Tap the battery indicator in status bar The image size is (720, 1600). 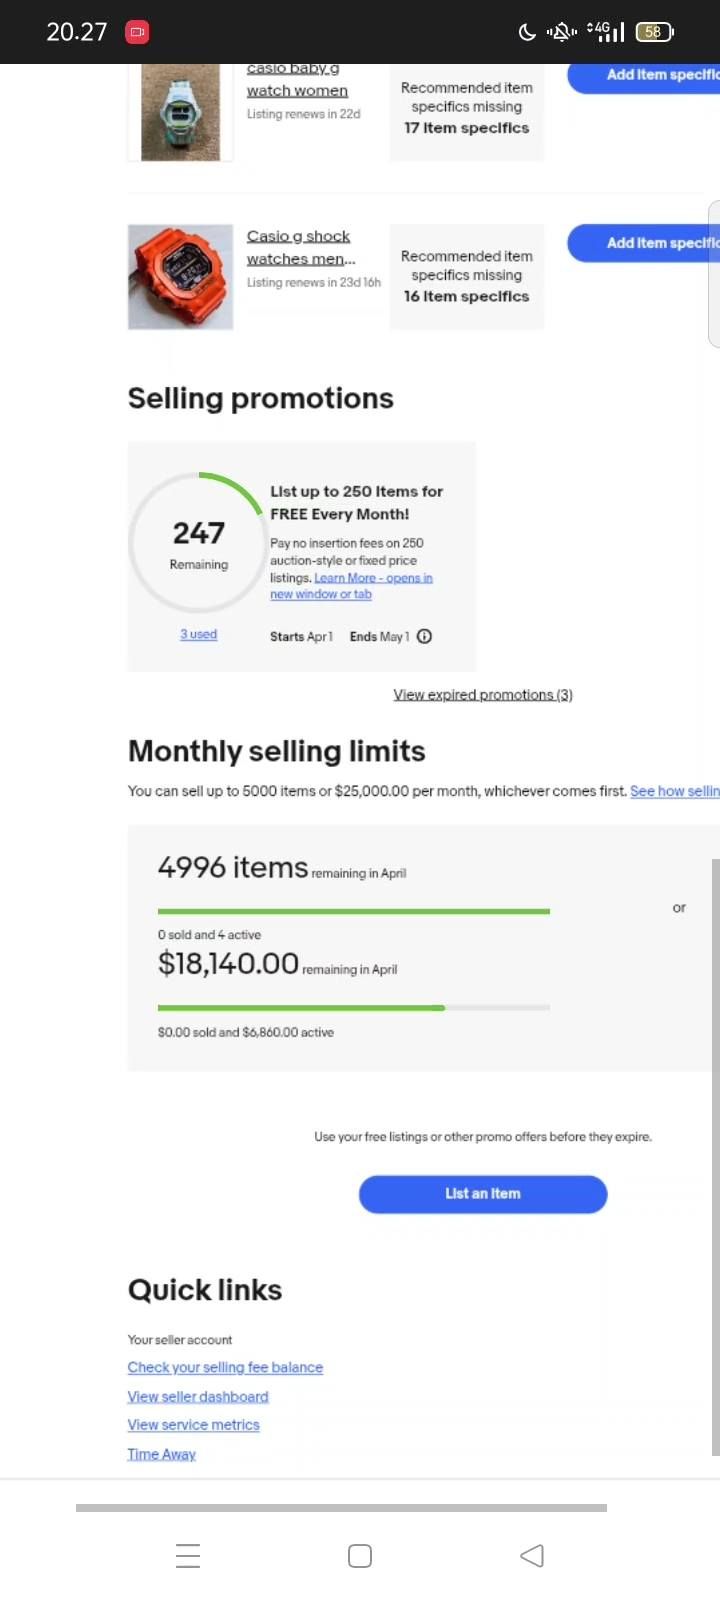point(654,32)
